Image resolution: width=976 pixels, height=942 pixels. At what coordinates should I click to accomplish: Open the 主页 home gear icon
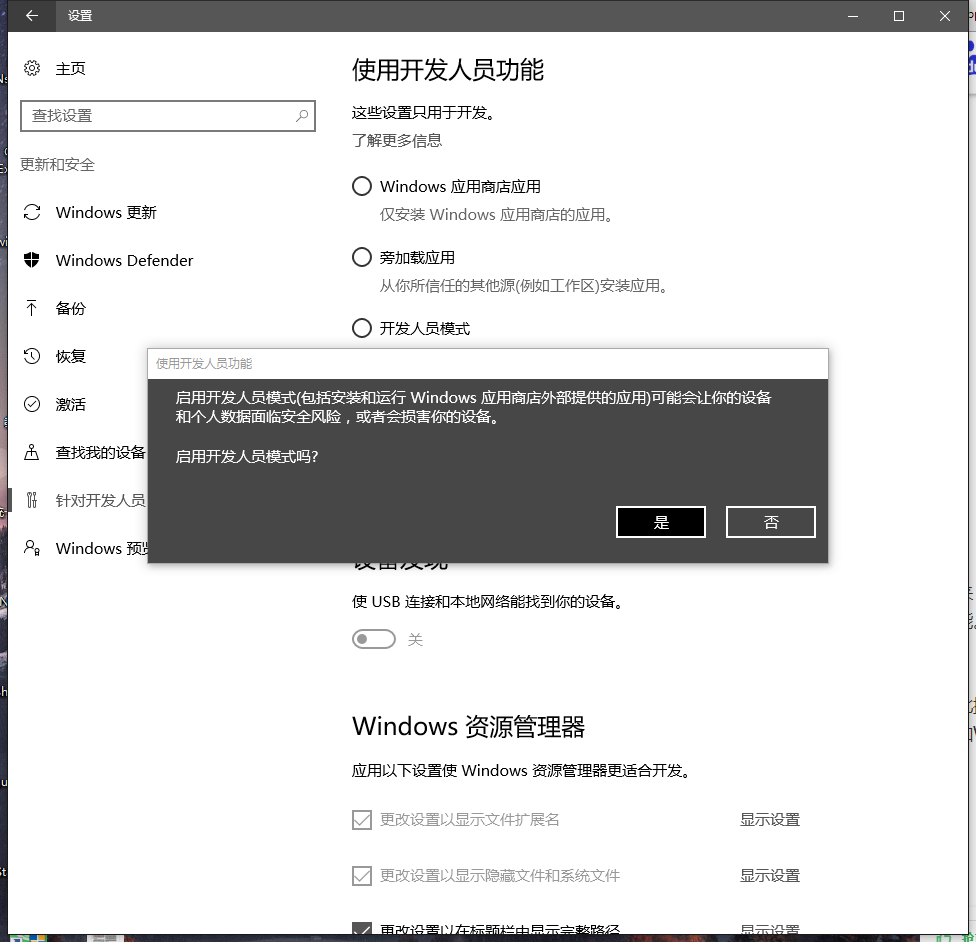32,68
